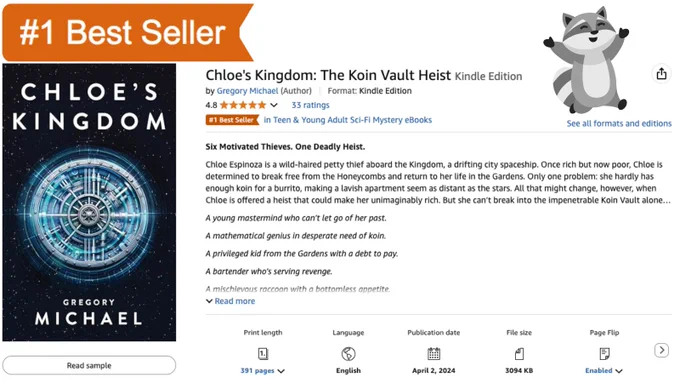Click the small #1 Best Seller badge
Viewport: 680px width, 383px height.
tap(232, 120)
